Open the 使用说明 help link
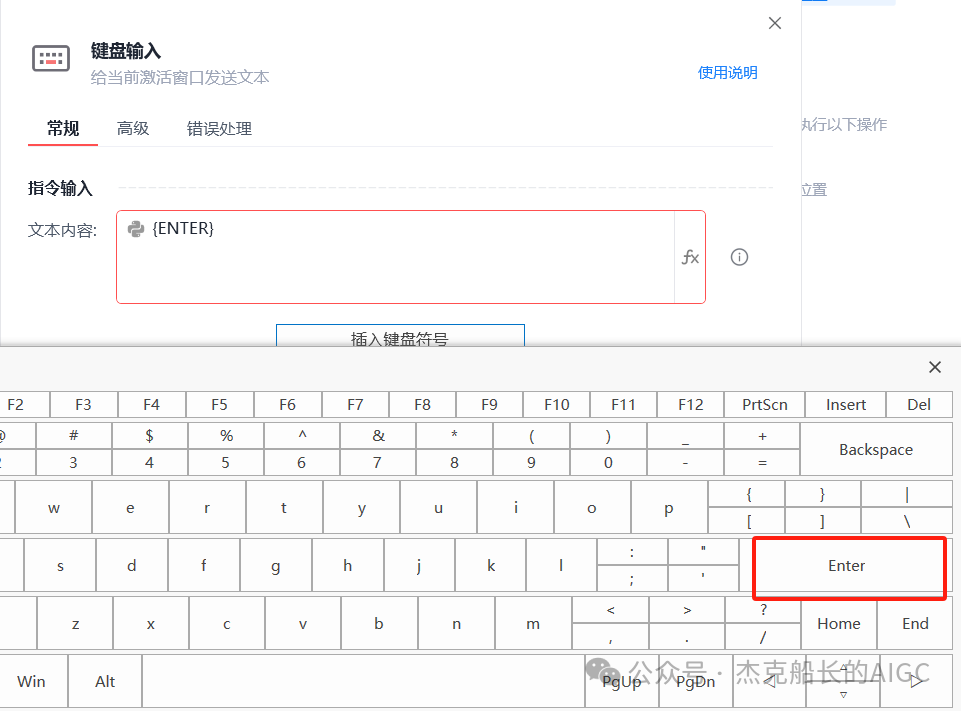The width and height of the screenshot is (961, 711). pyautogui.click(x=727, y=72)
